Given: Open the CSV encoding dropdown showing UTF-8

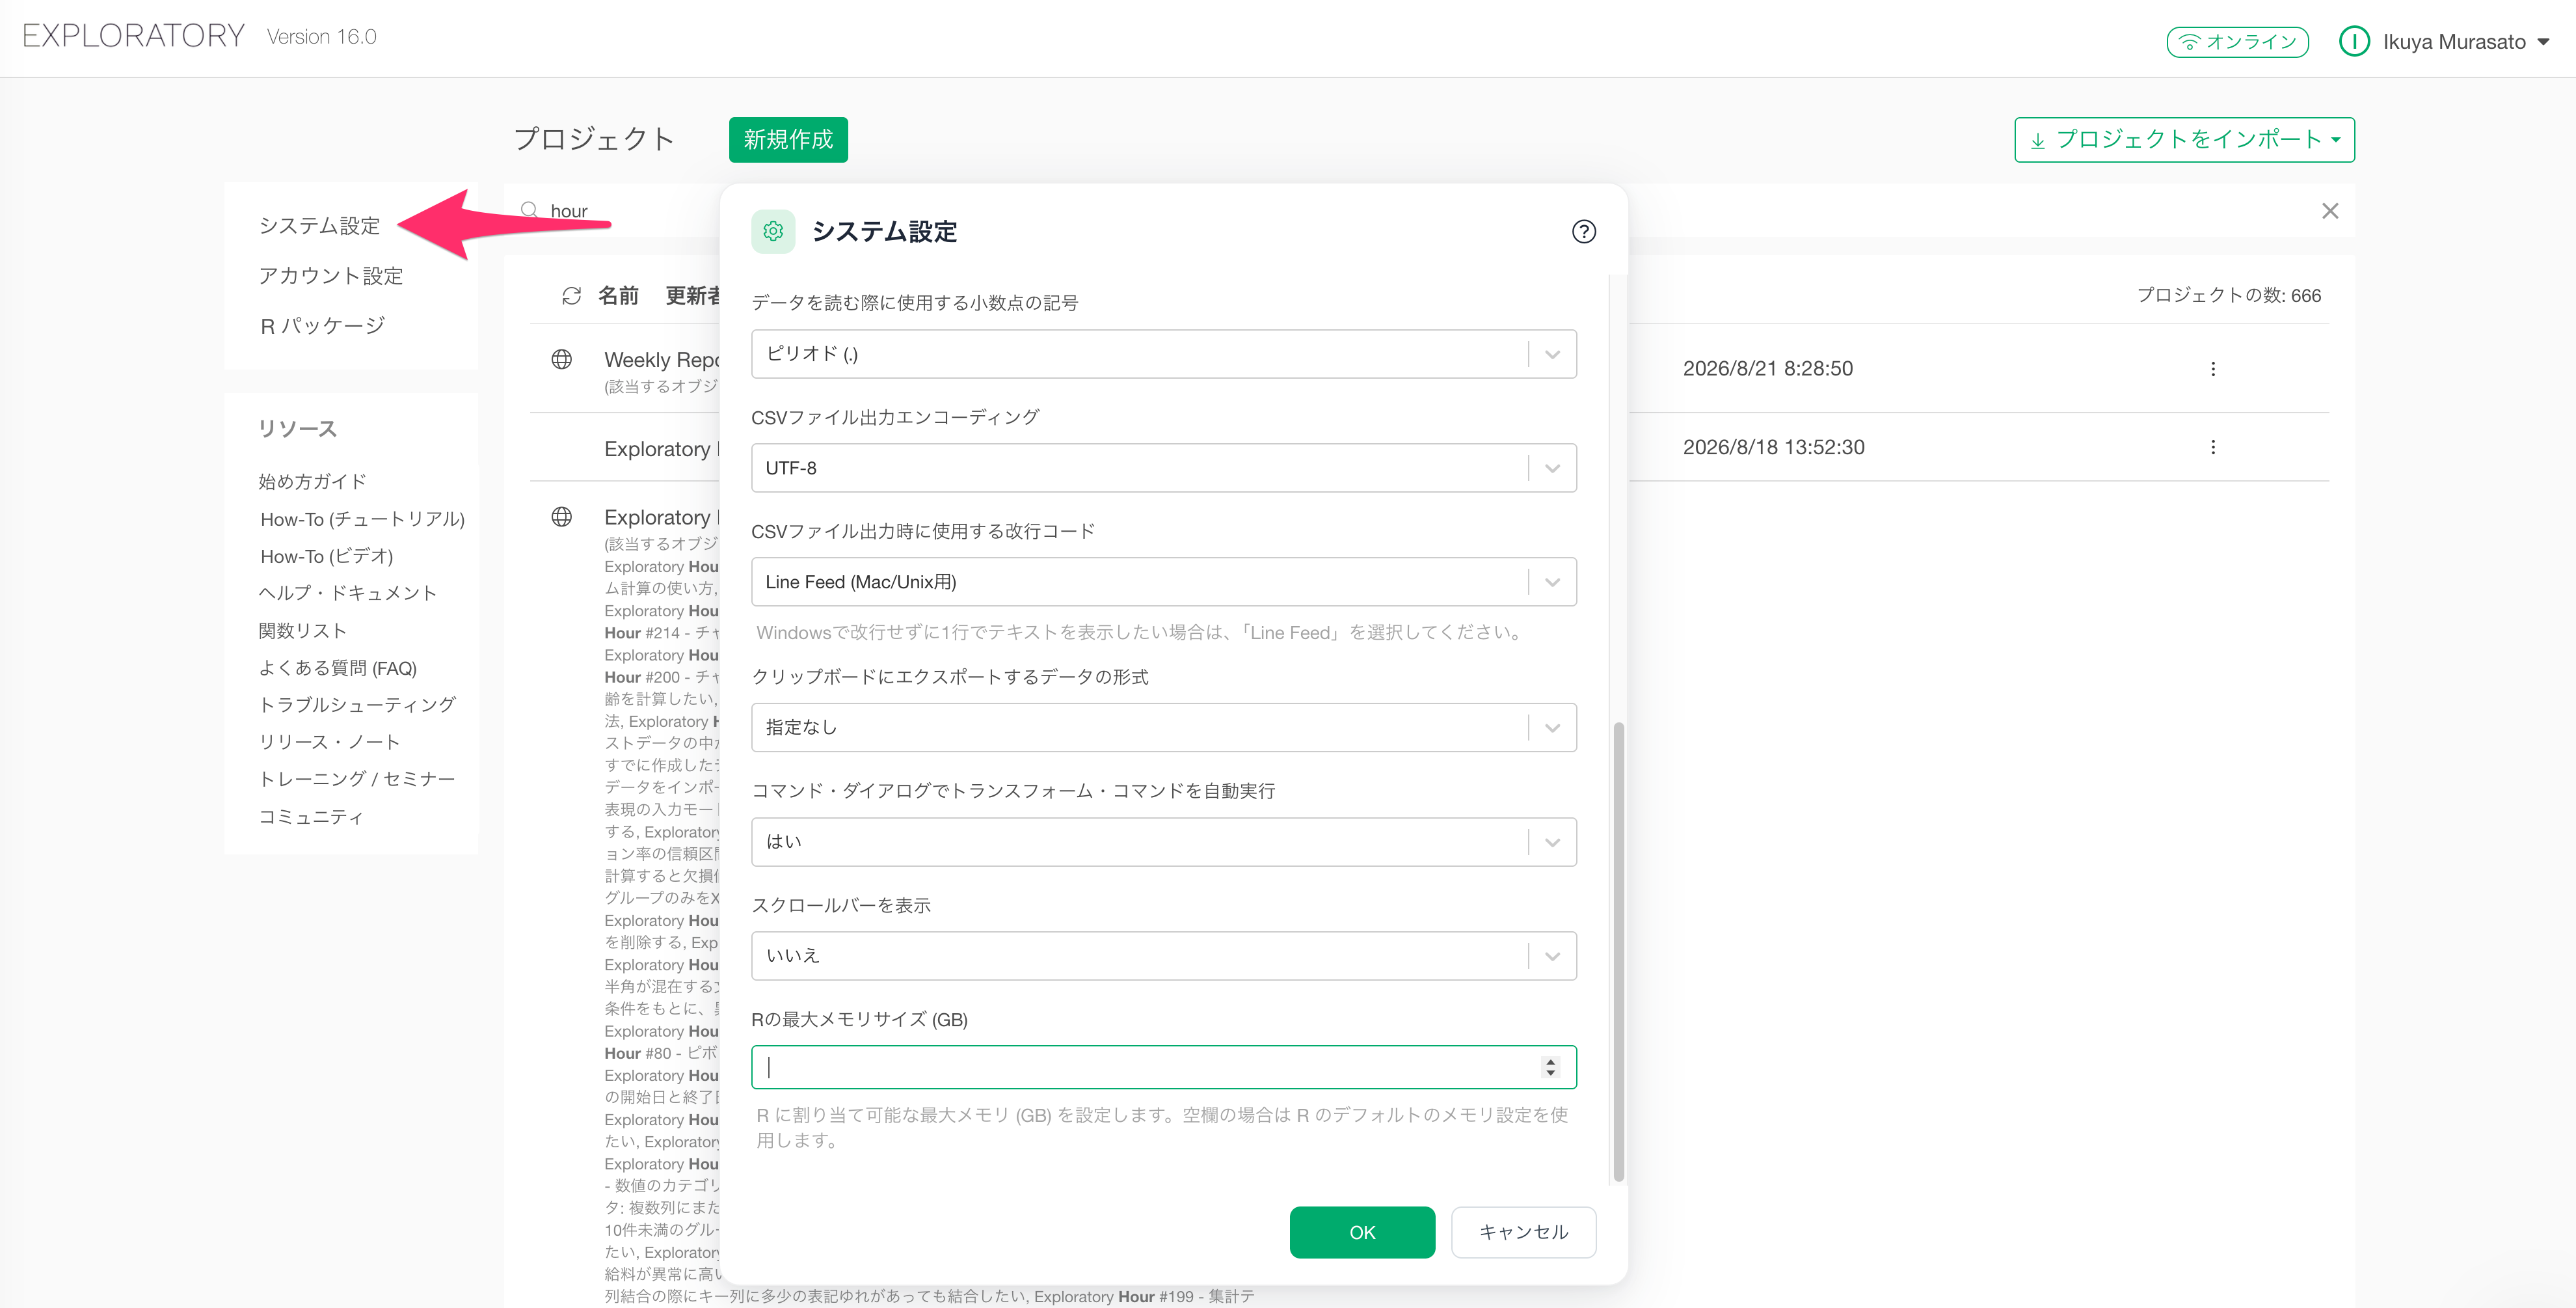Looking at the screenshot, I should (x=1163, y=468).
